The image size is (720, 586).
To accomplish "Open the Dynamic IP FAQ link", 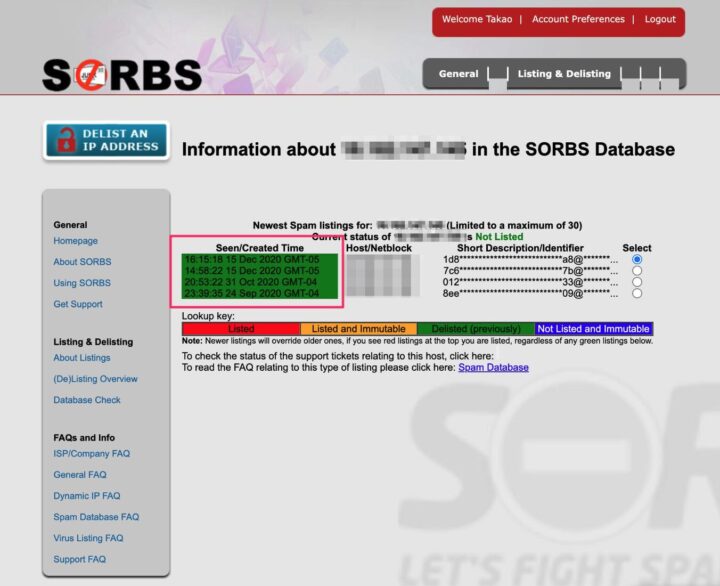I will [x=87, y=496].
